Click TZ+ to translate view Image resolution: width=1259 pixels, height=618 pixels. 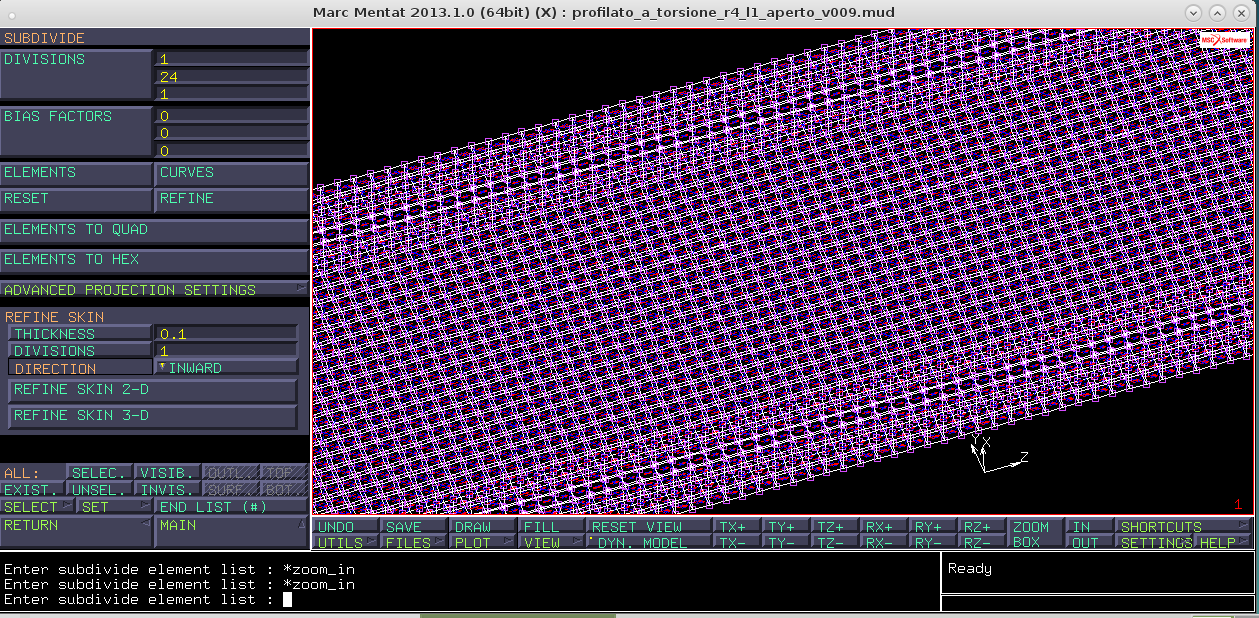[x=836, y=526]
